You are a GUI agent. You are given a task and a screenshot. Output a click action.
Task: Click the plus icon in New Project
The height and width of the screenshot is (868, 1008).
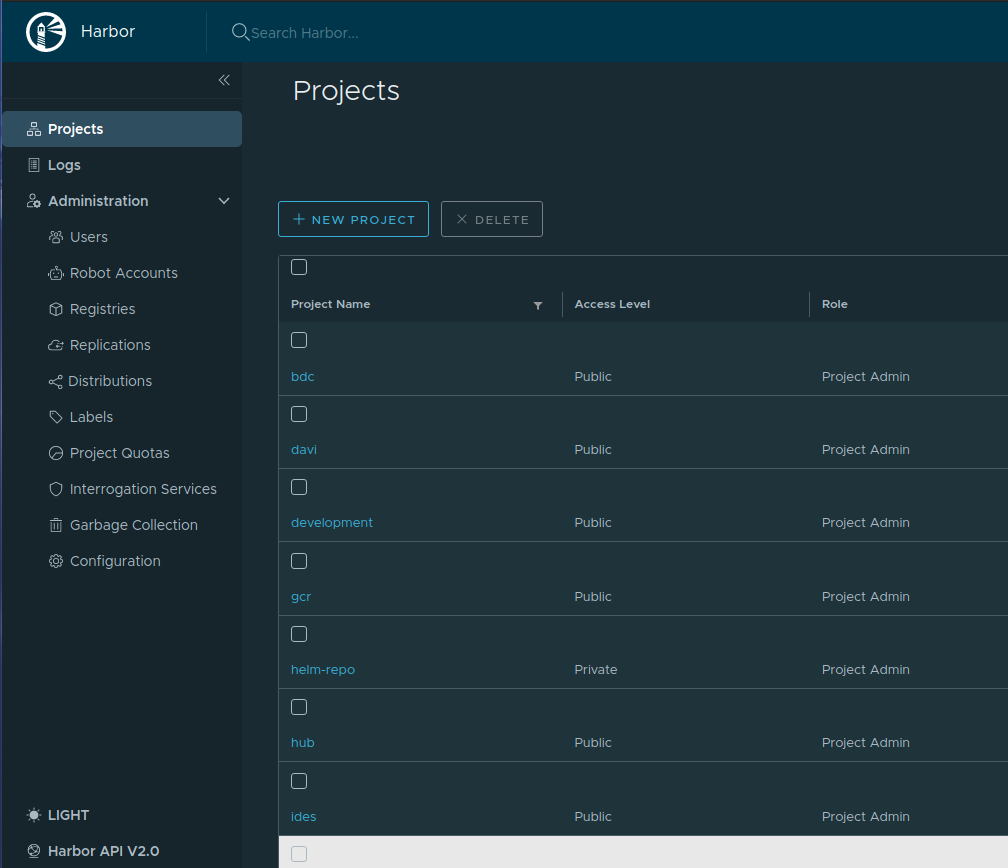pyautogui.click(x=298, y=219)
